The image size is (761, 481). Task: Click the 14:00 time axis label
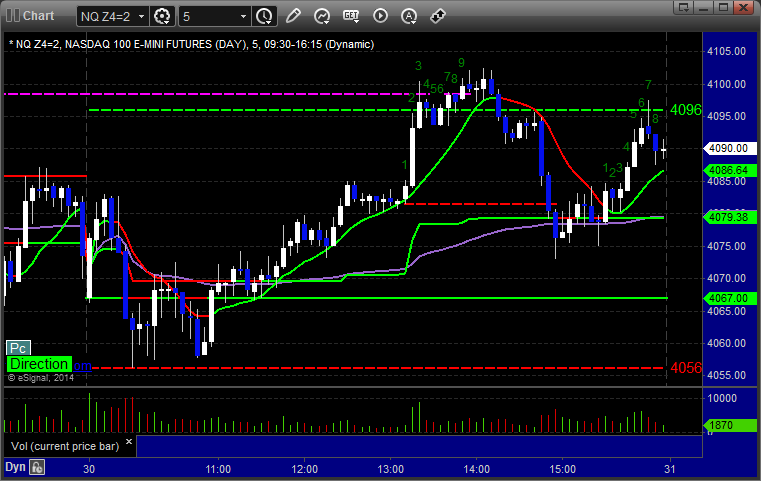(x=476, y=469)
